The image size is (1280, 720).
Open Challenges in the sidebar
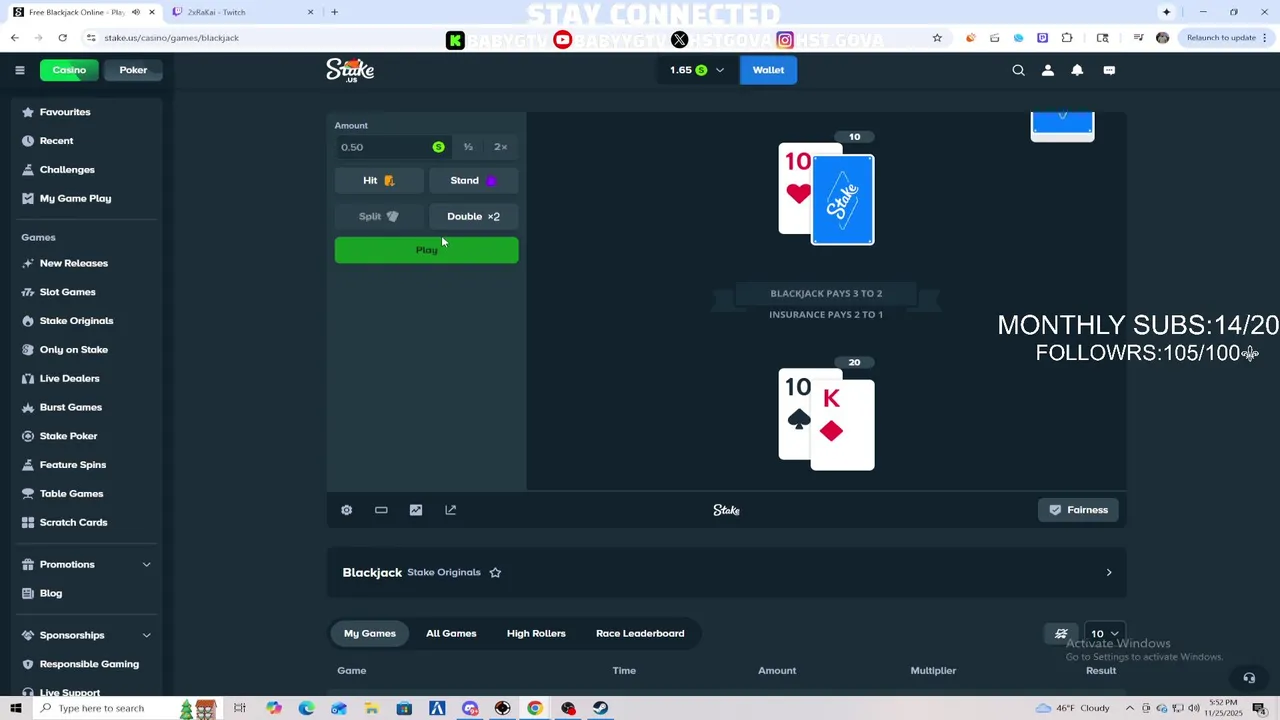[67, 170]
